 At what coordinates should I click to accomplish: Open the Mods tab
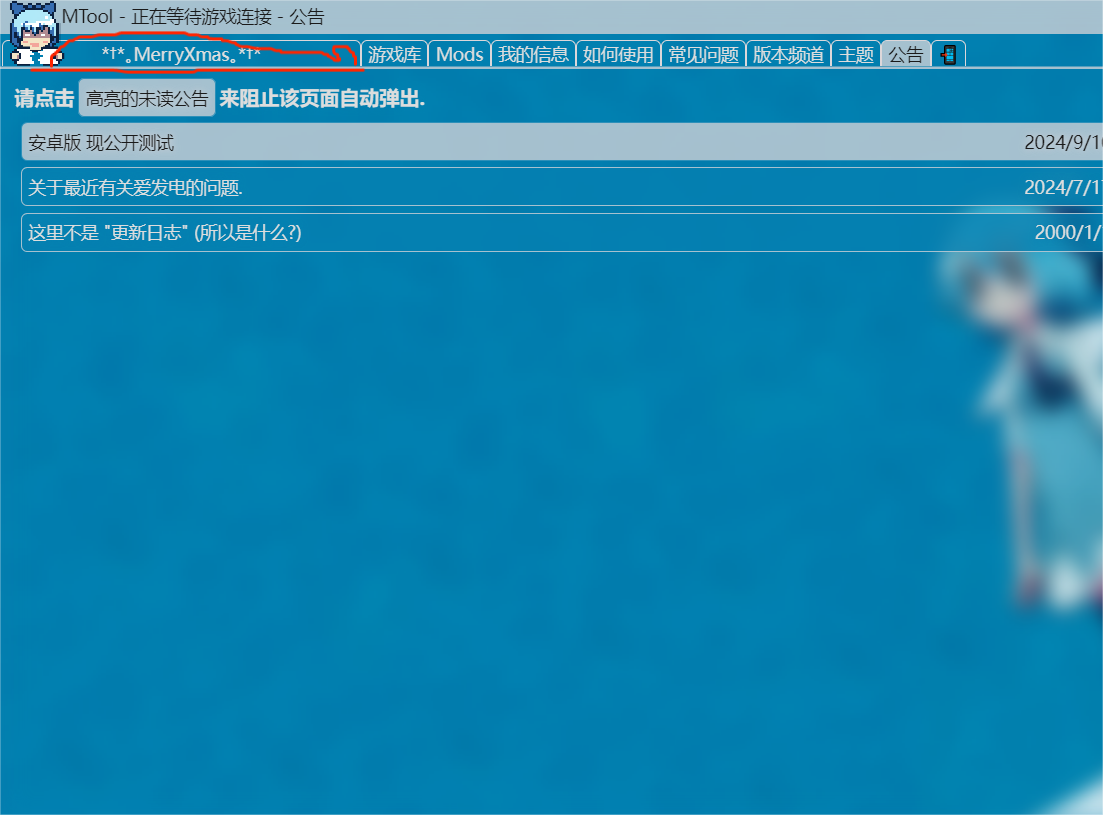point(459,55)
